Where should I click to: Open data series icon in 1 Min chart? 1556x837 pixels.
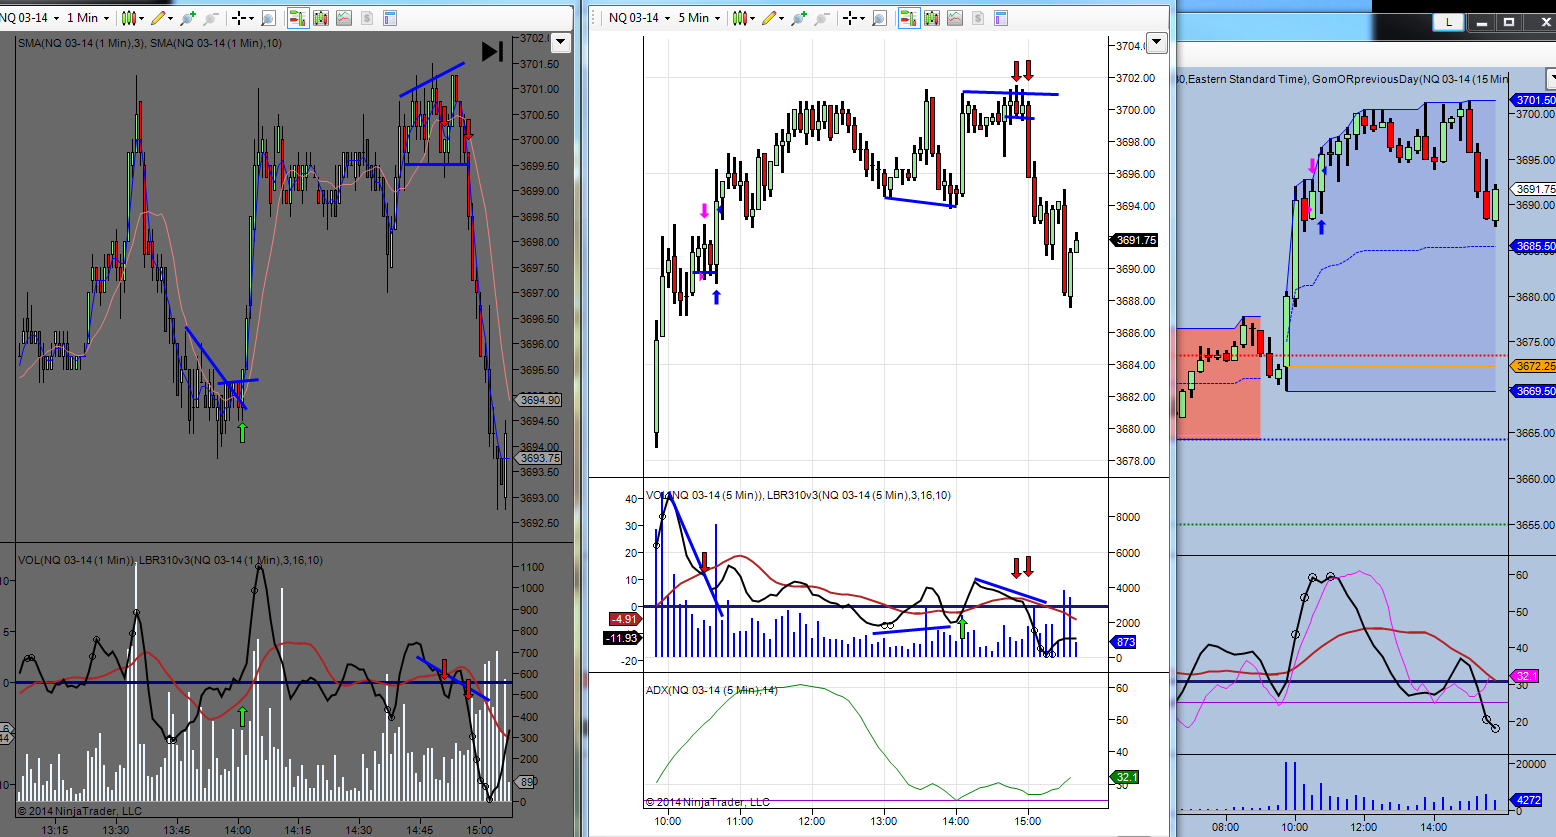click(321, 18)
